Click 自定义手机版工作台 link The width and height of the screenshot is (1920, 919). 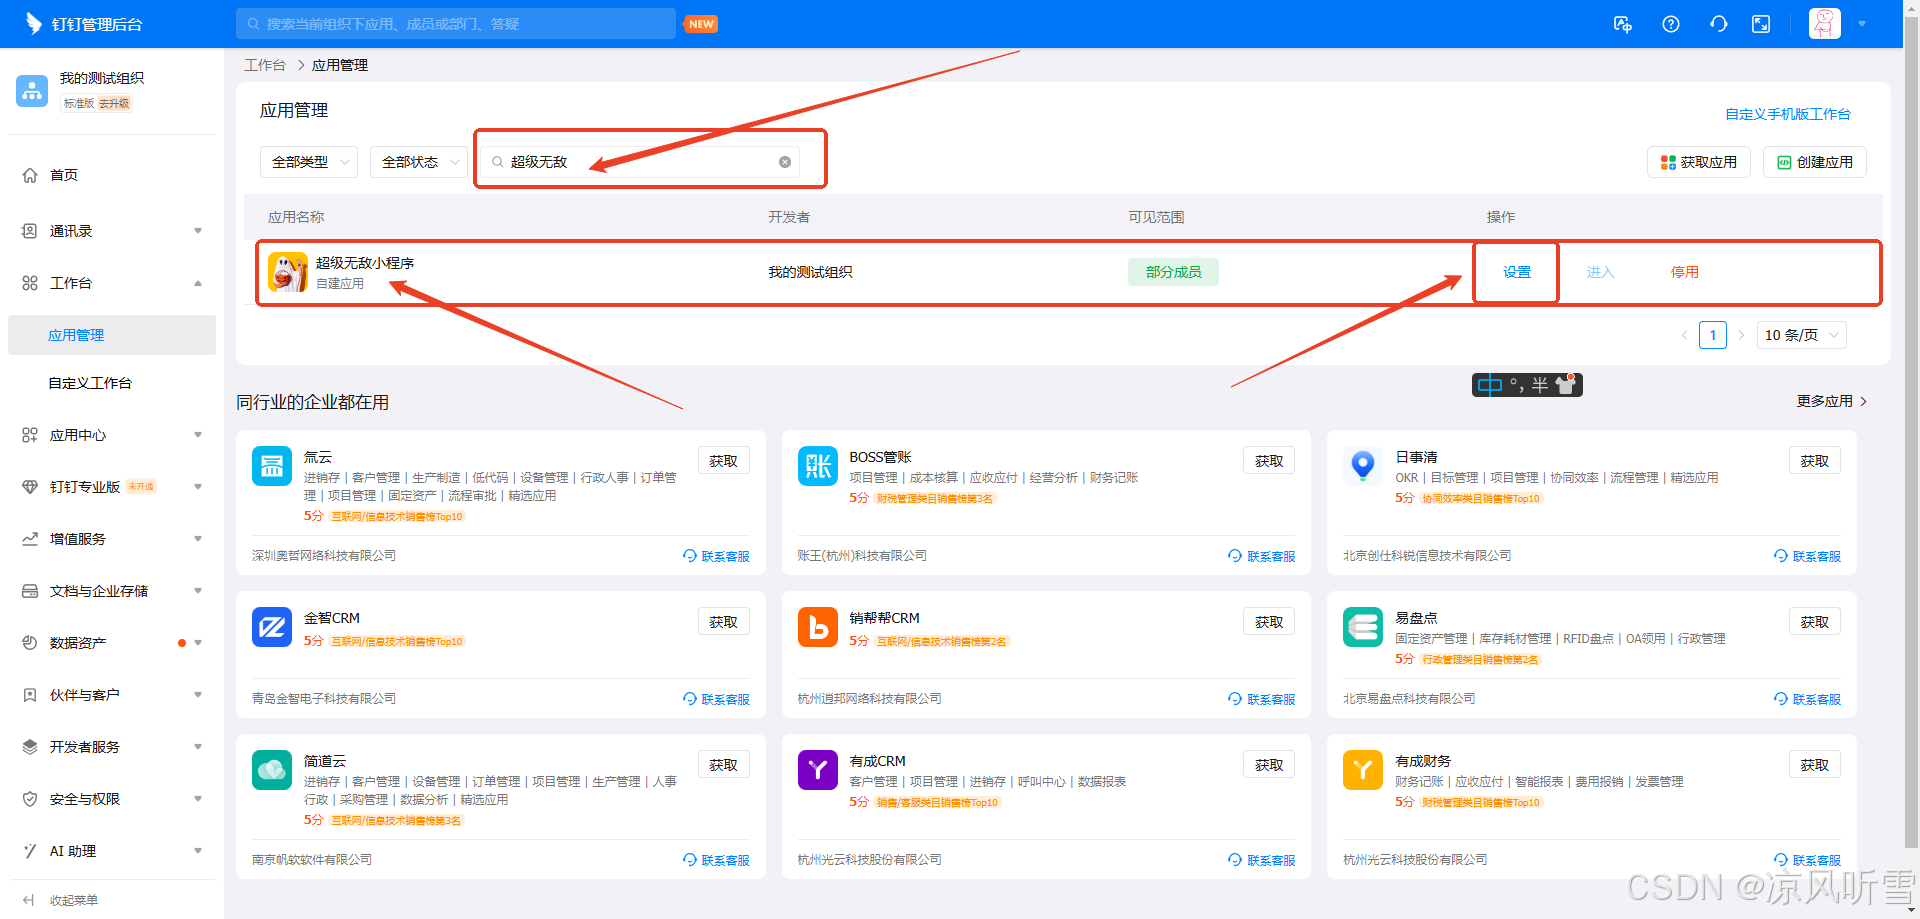(1788, 114)
